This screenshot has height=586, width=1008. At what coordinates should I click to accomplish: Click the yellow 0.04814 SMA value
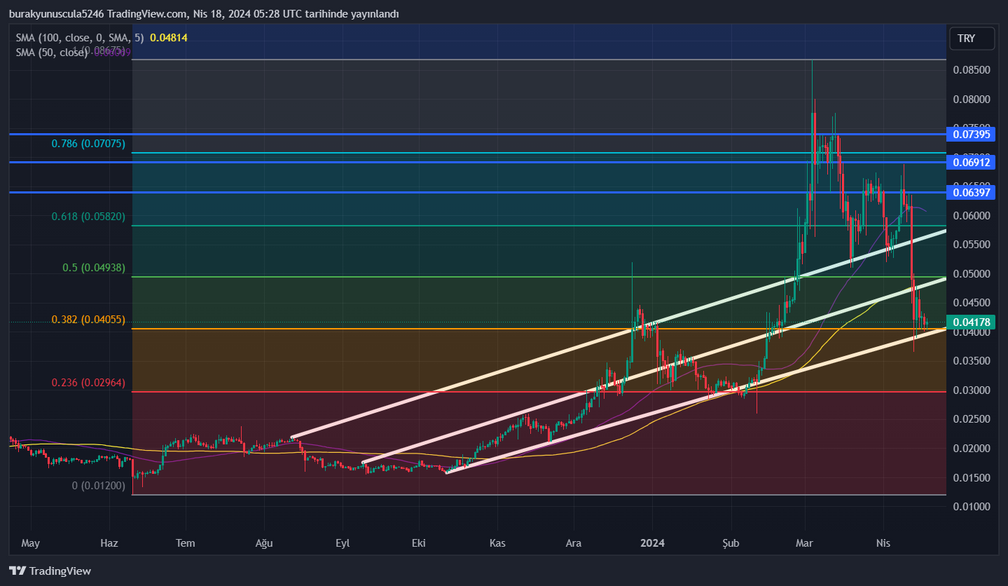(x=168, y=37)
